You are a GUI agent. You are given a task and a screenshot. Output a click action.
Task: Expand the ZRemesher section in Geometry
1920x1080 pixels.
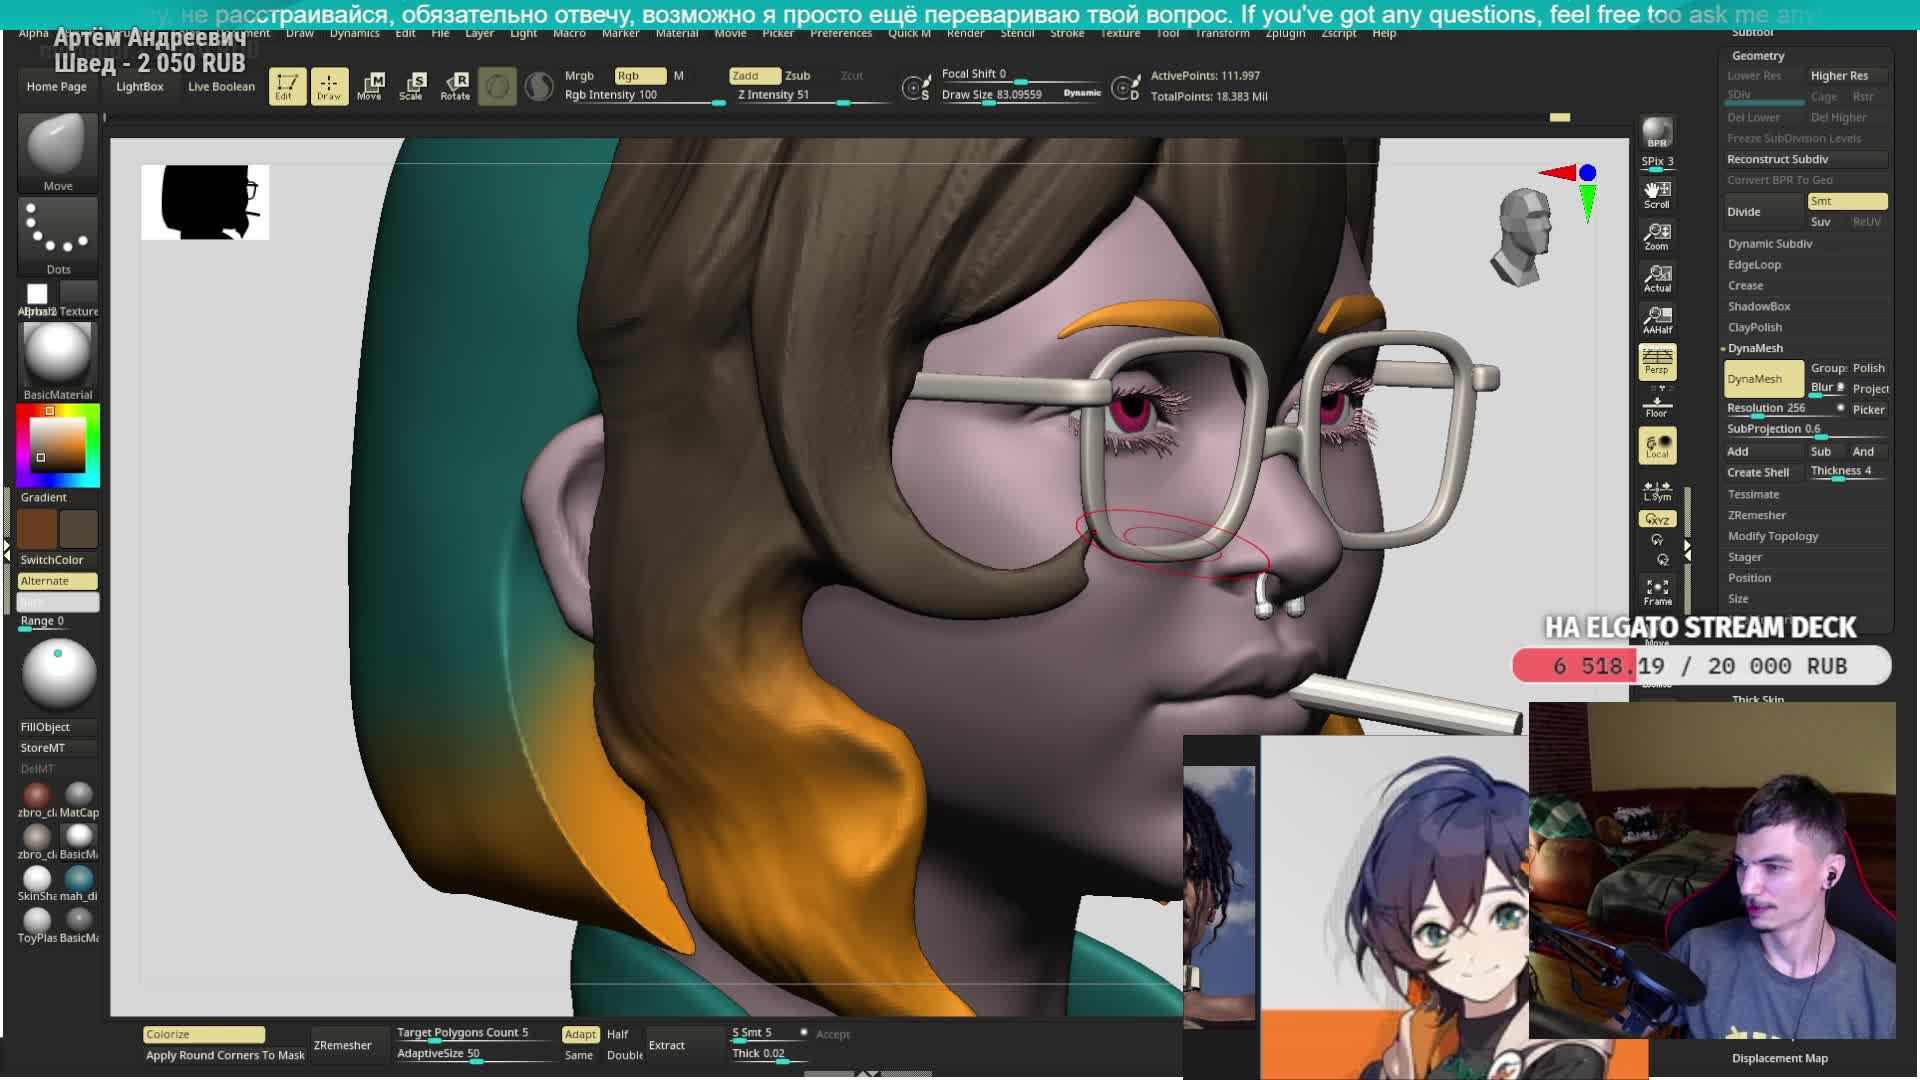[x=1757, y=515]
